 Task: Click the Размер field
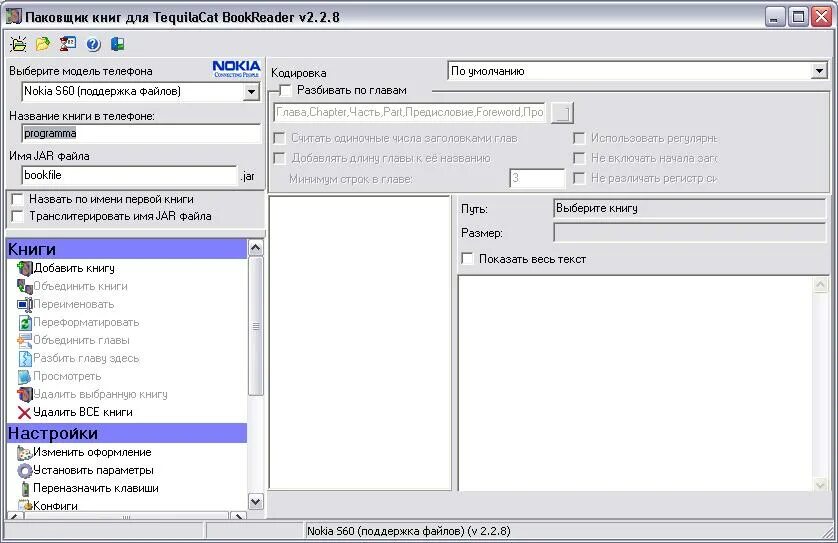click(690, 233)
